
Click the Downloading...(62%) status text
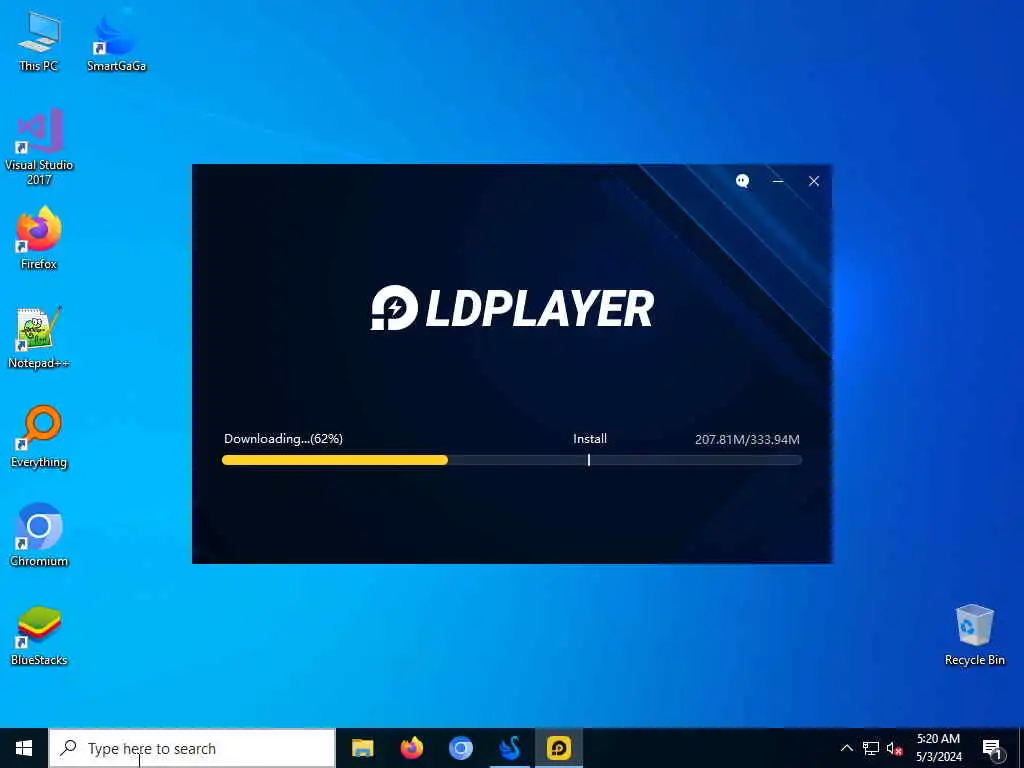(x=283, y=439)
